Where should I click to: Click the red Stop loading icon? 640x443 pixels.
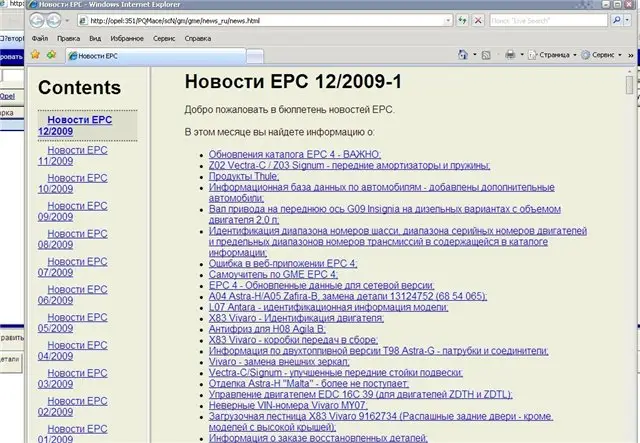click(478, 20)
